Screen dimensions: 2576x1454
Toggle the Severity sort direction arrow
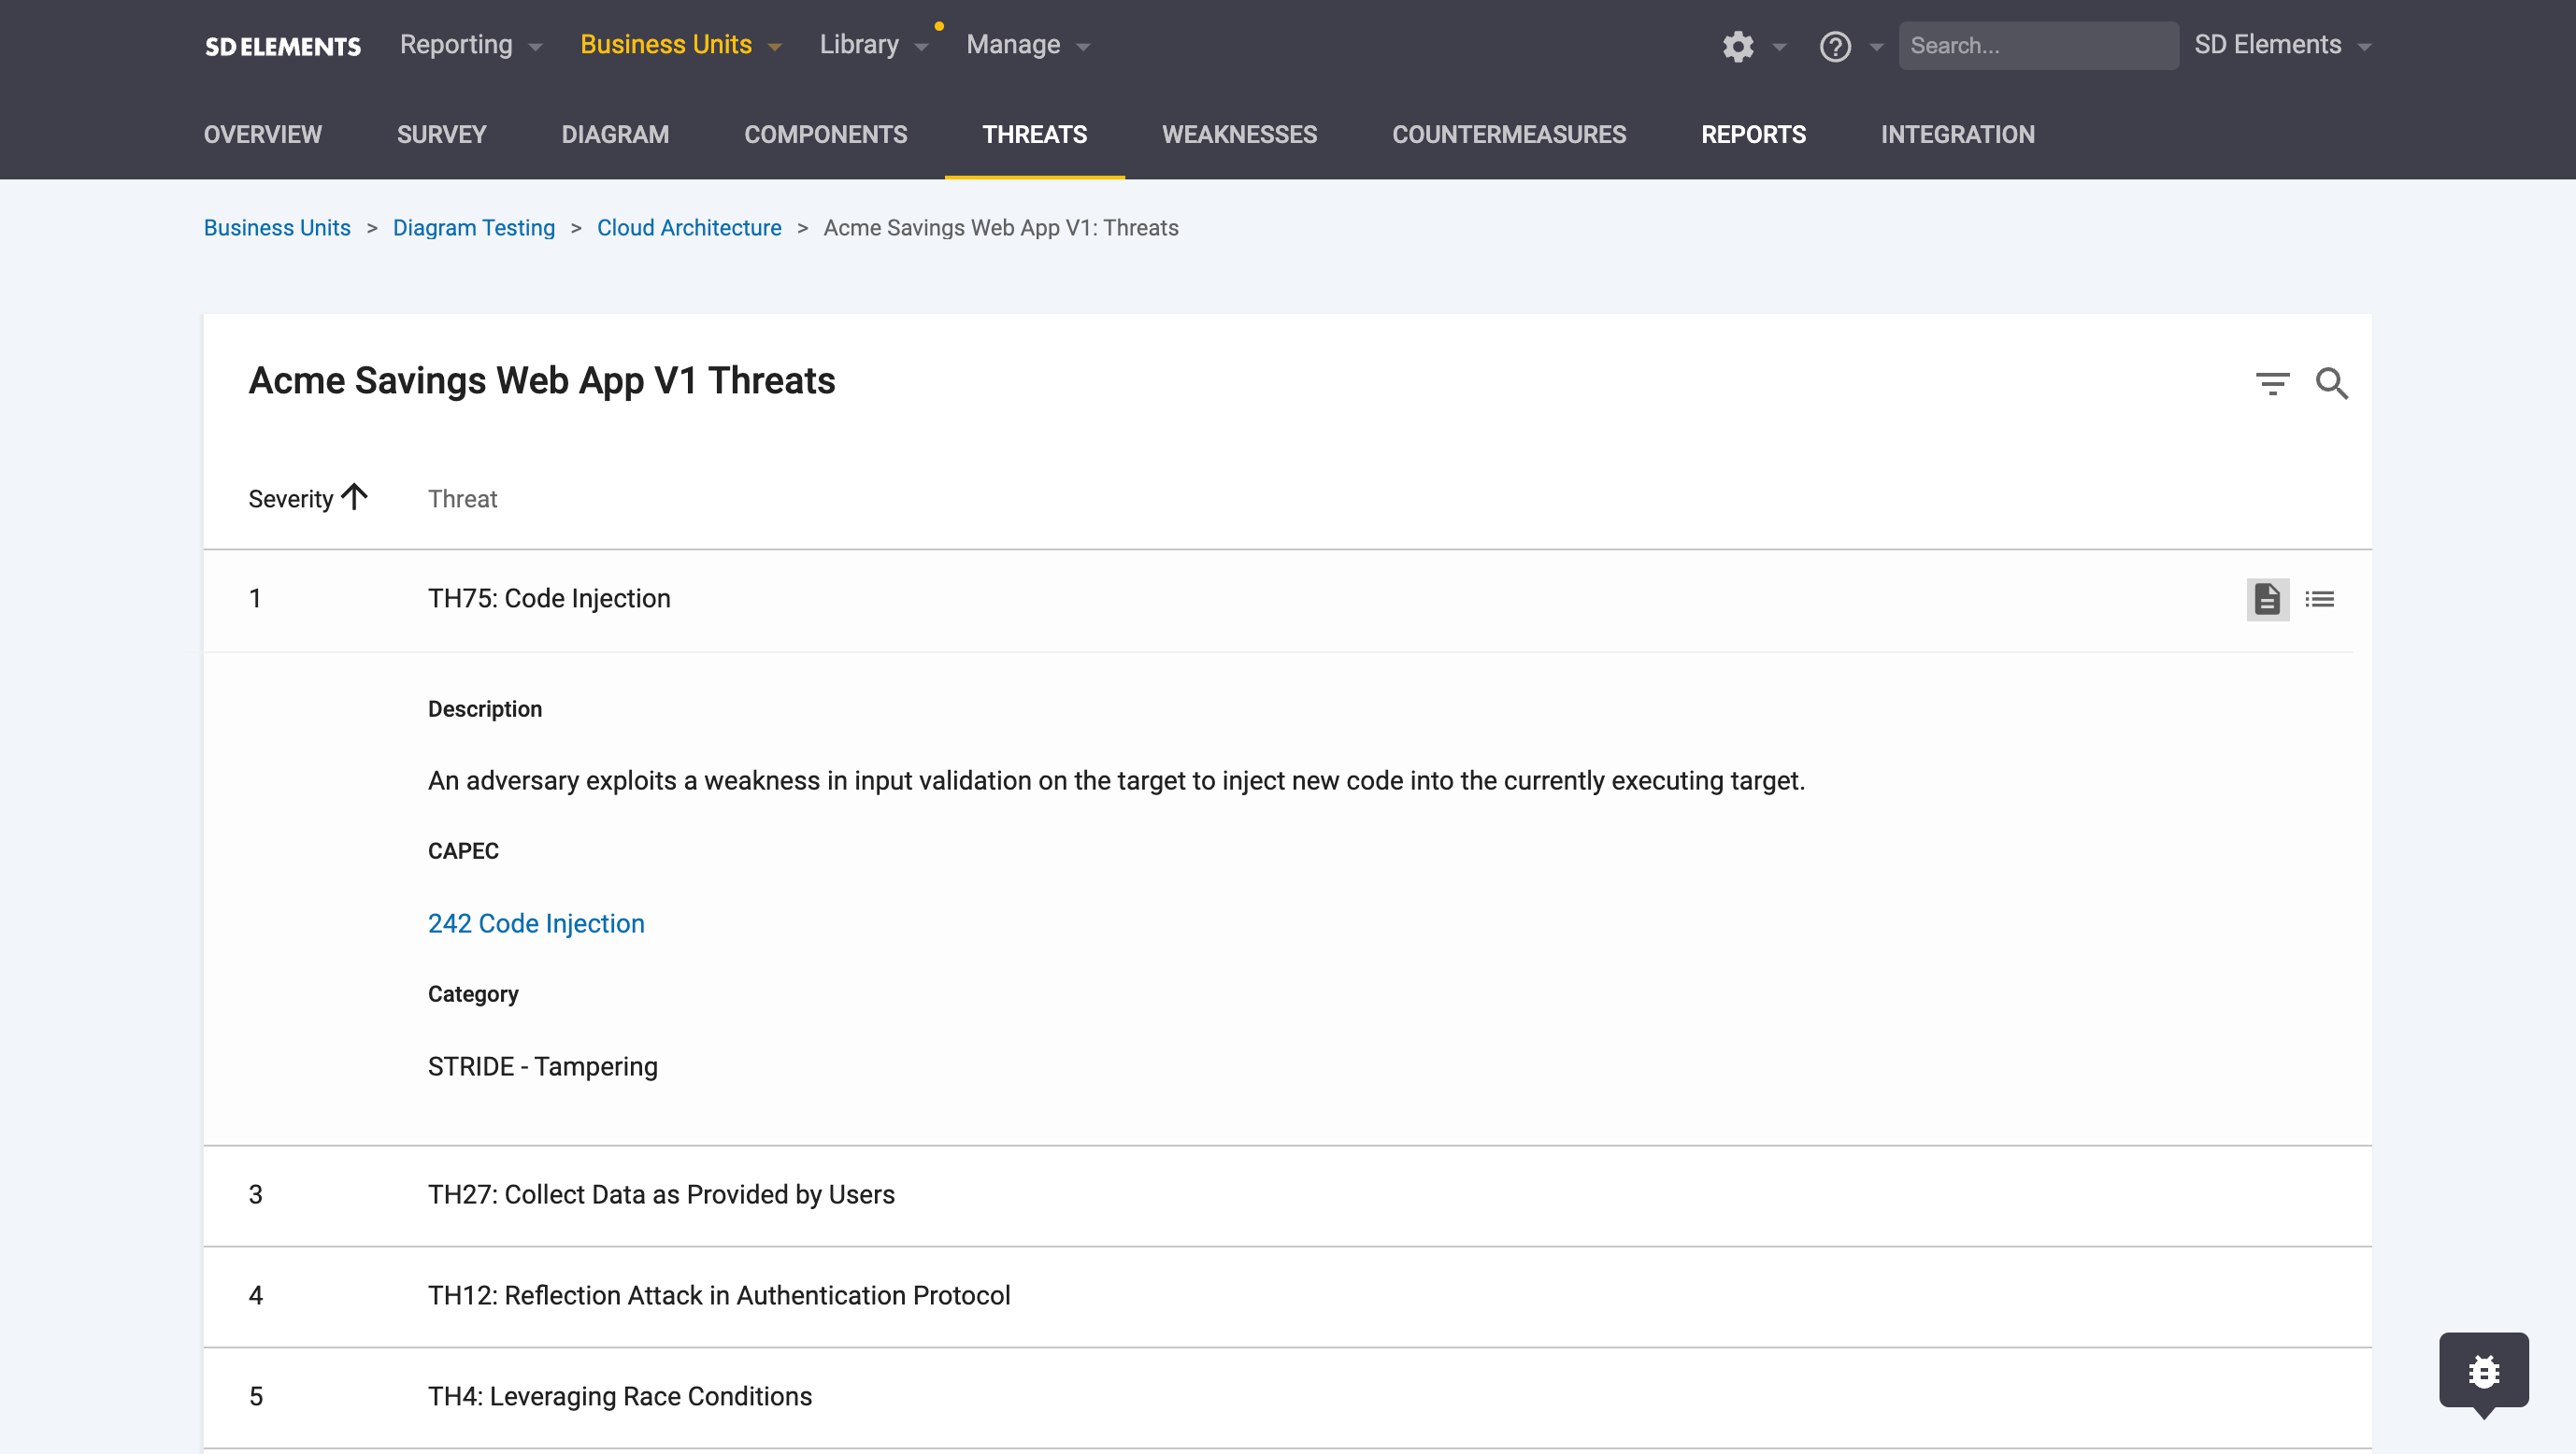click(x=354, y=497)
